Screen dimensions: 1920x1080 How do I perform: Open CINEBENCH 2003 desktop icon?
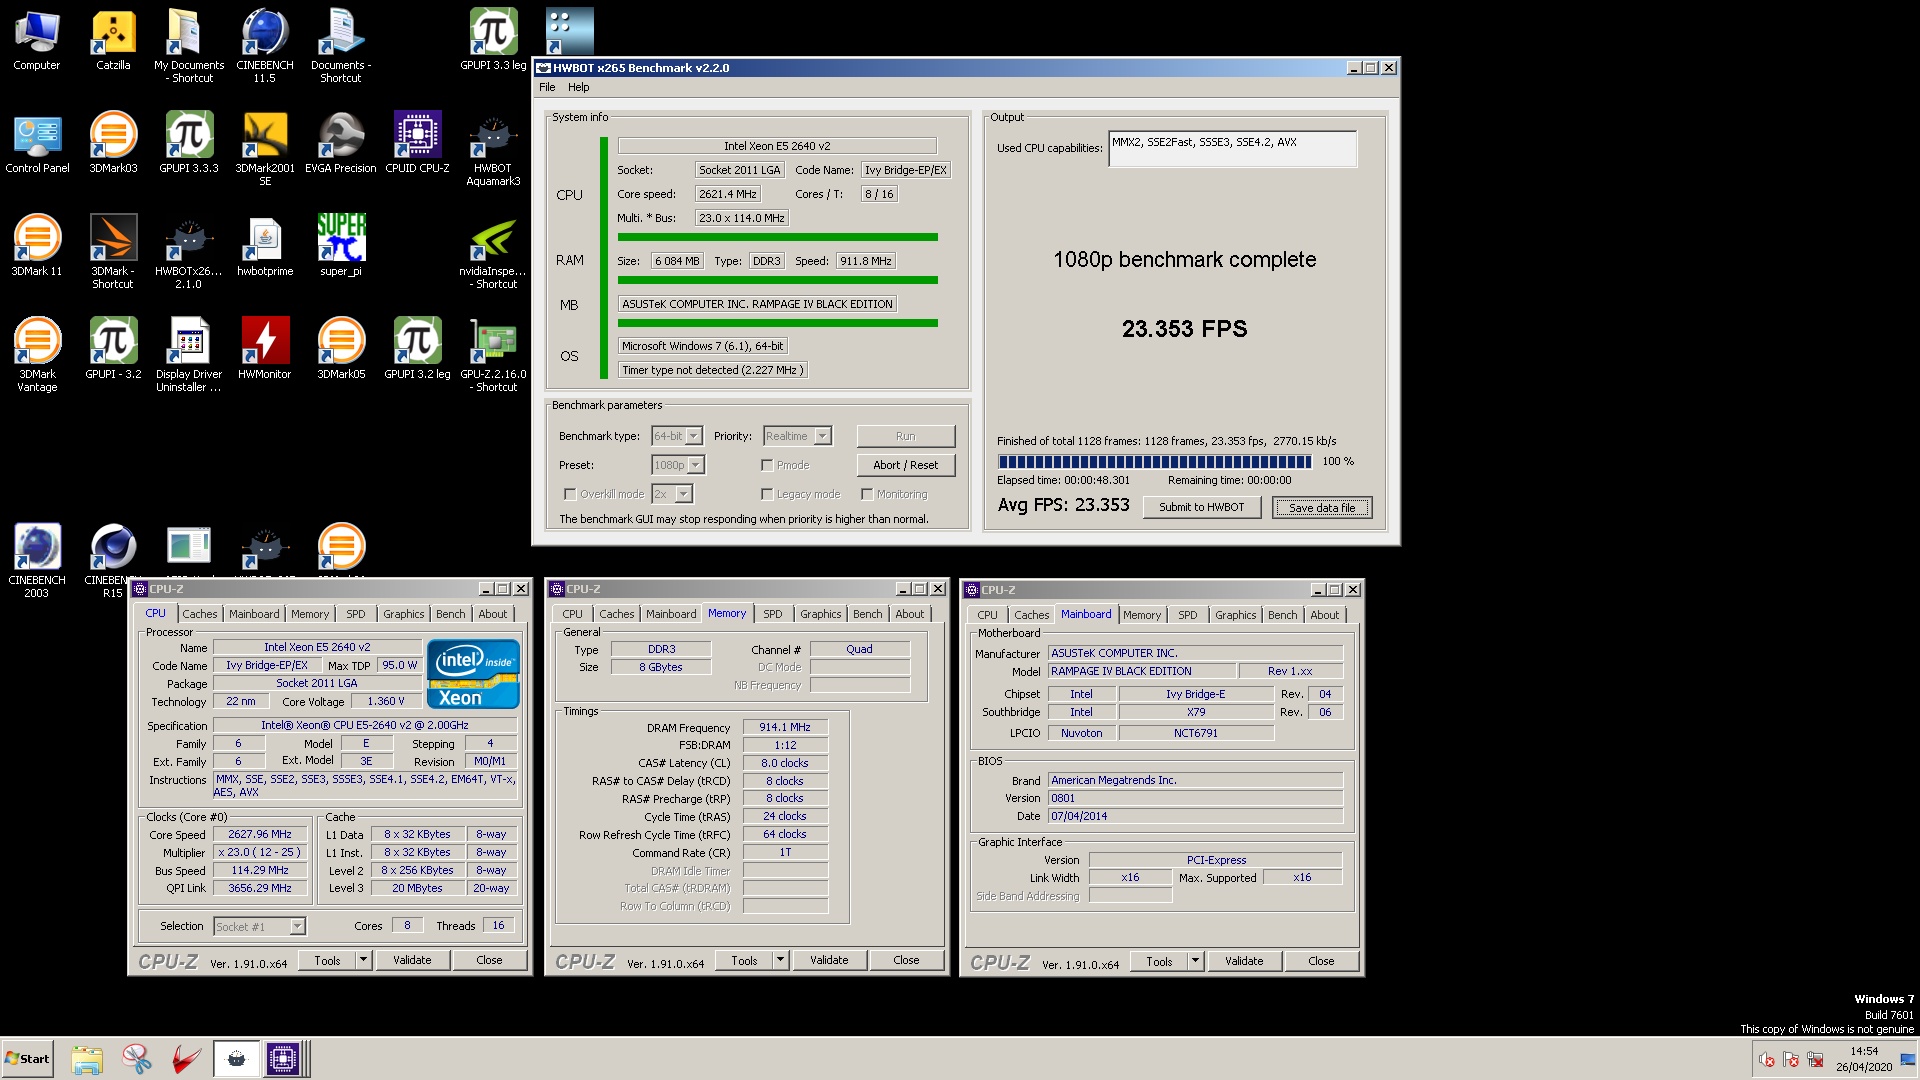37,560
